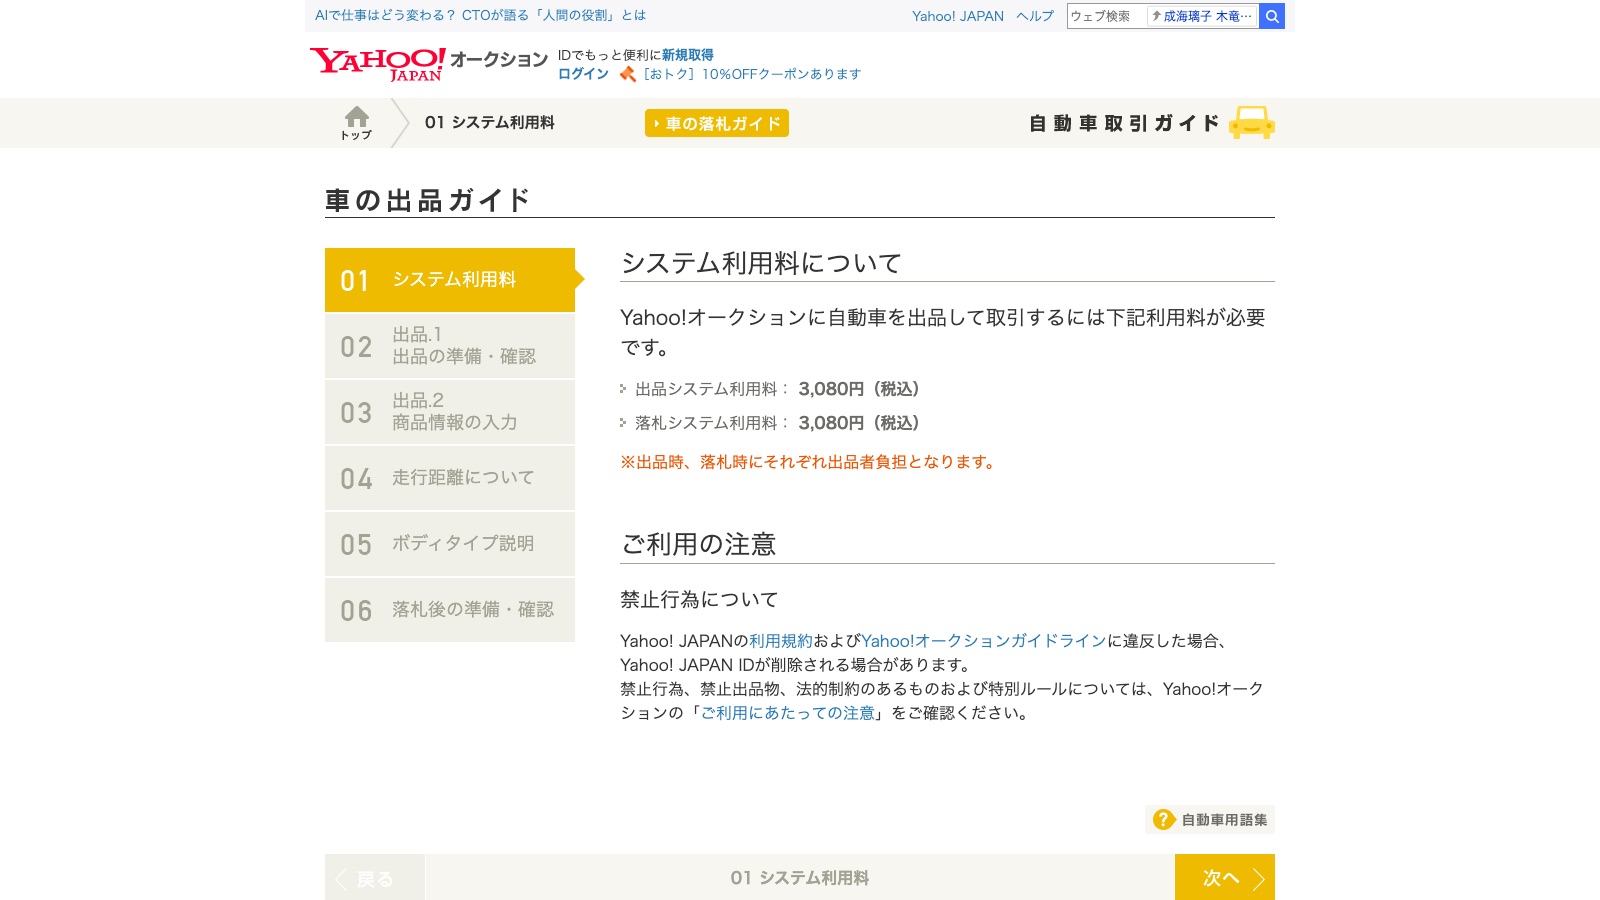Select tab 03 商品情報の入力
Viewport: 1600px width, 900px height.
pos(450,412)
